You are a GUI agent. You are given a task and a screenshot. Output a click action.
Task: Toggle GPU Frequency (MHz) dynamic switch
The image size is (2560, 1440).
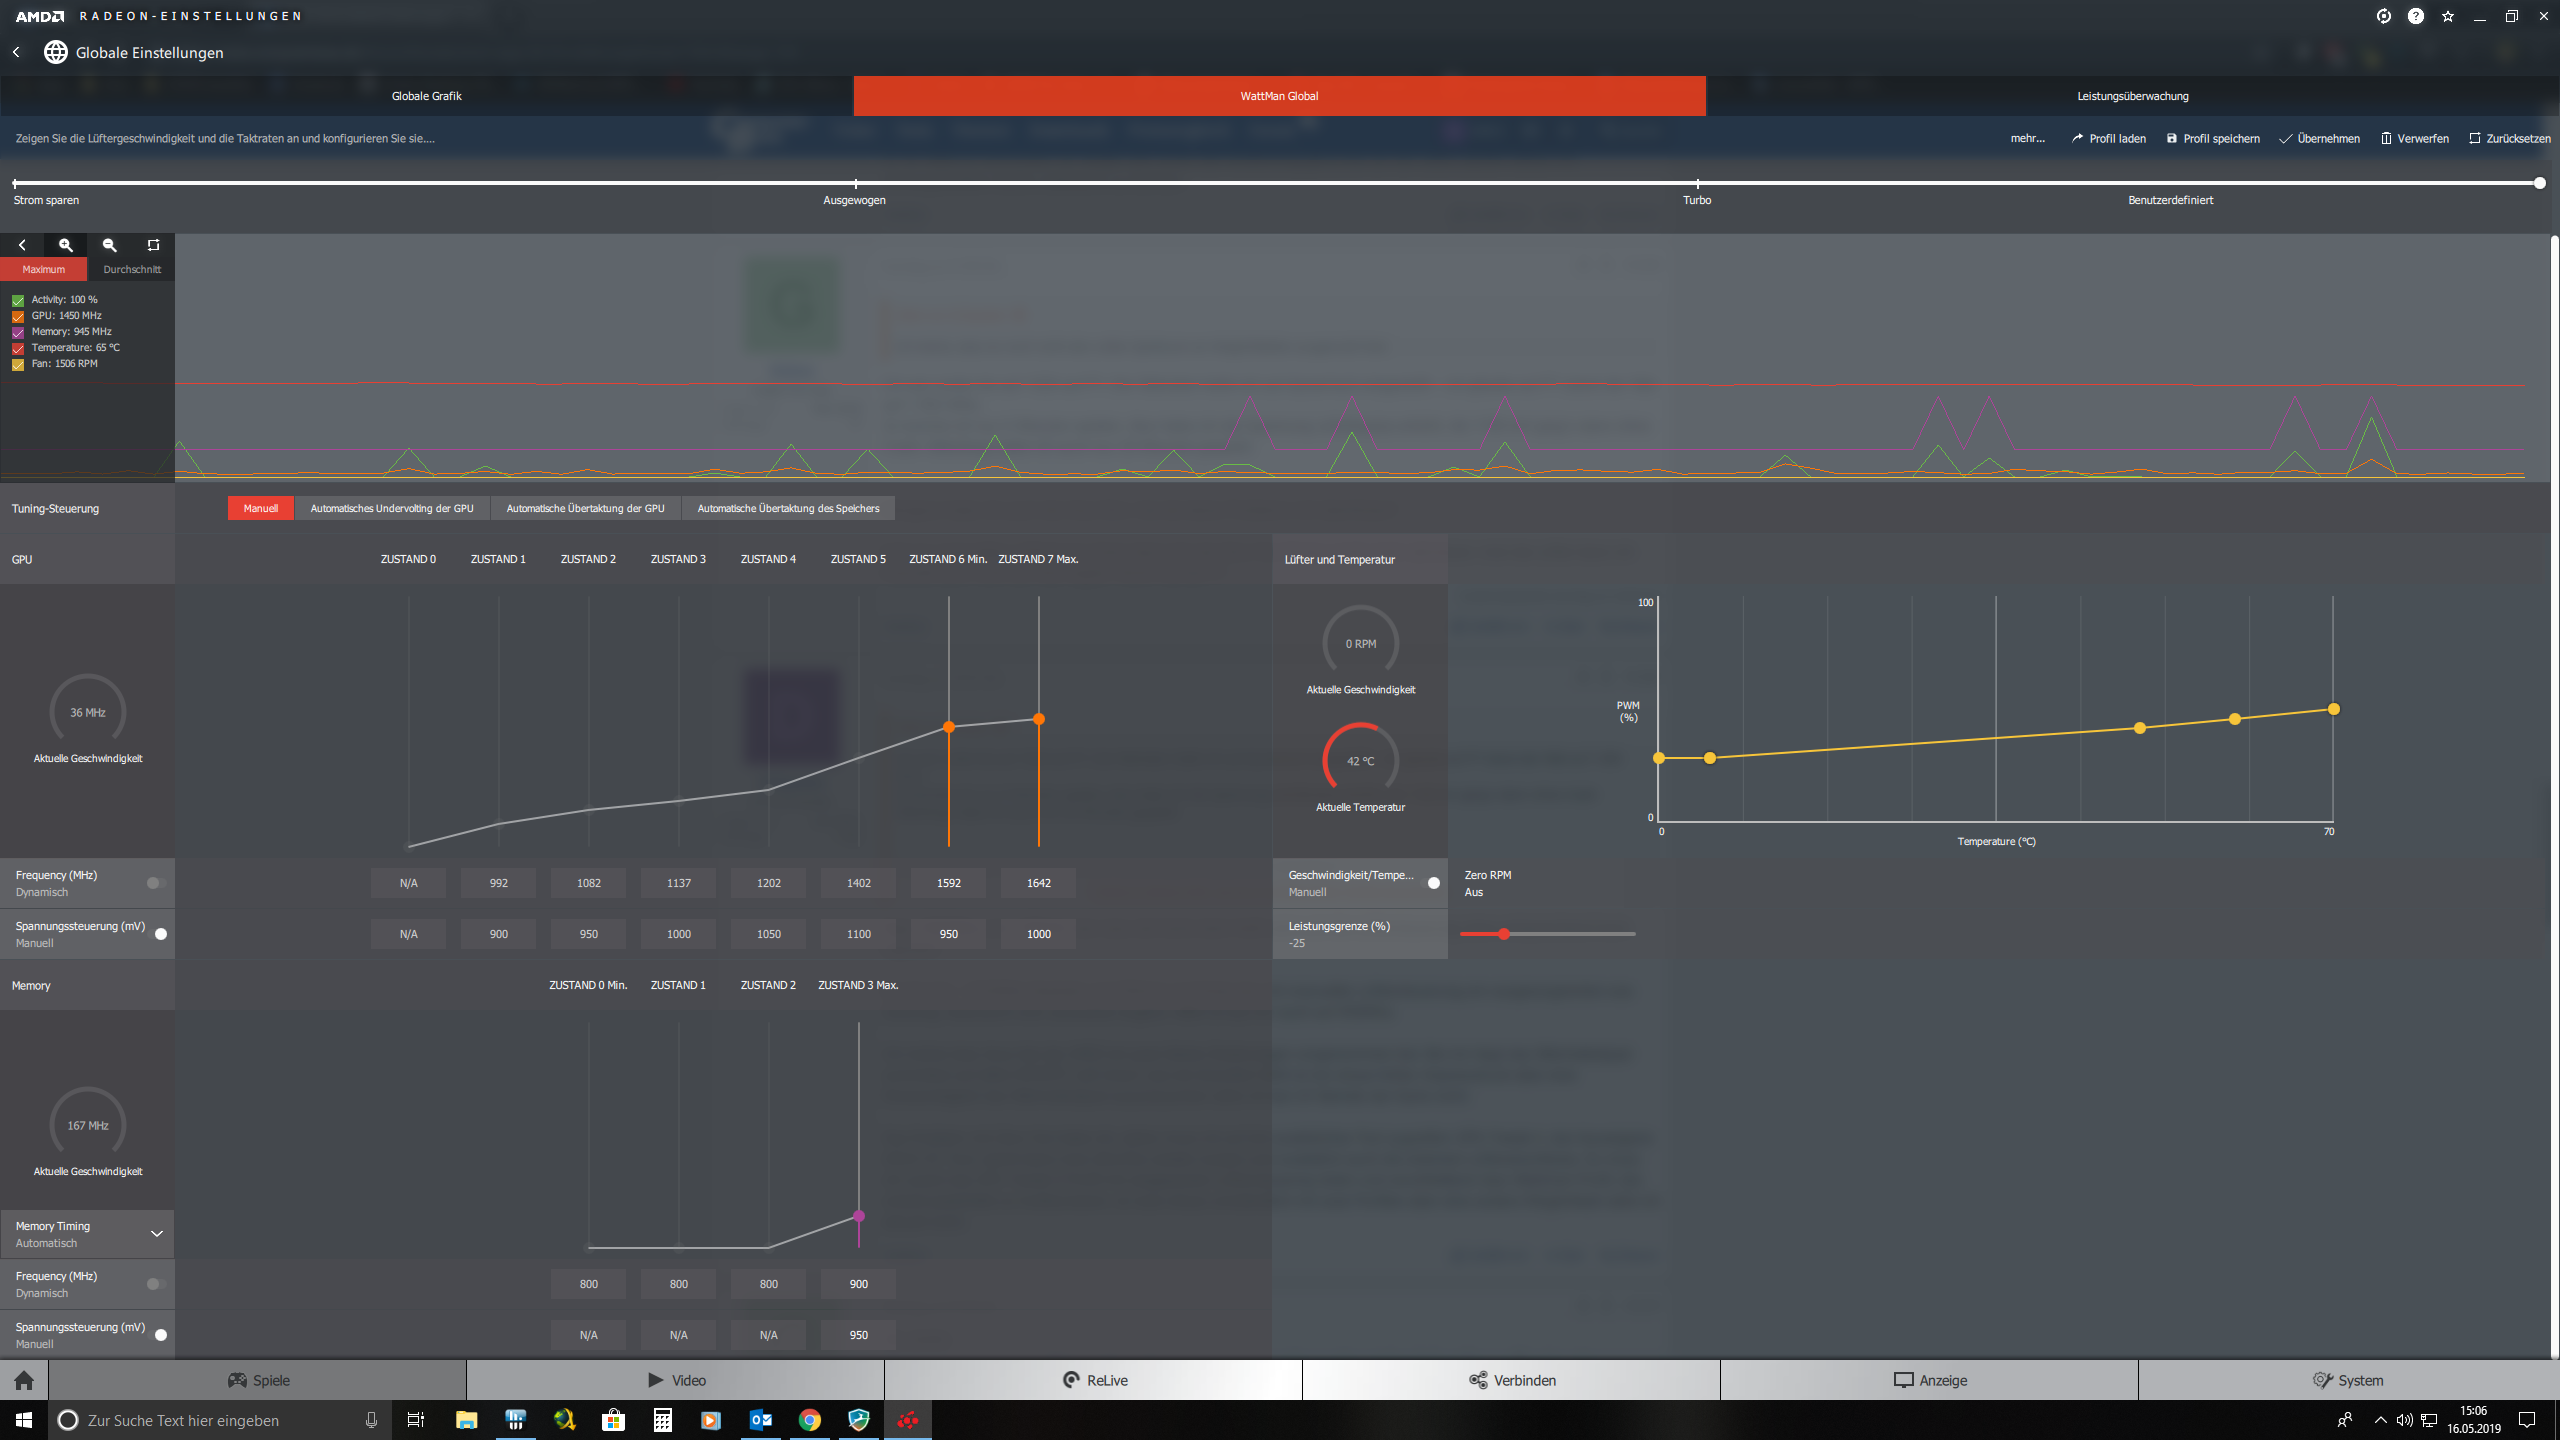(155, 883)
